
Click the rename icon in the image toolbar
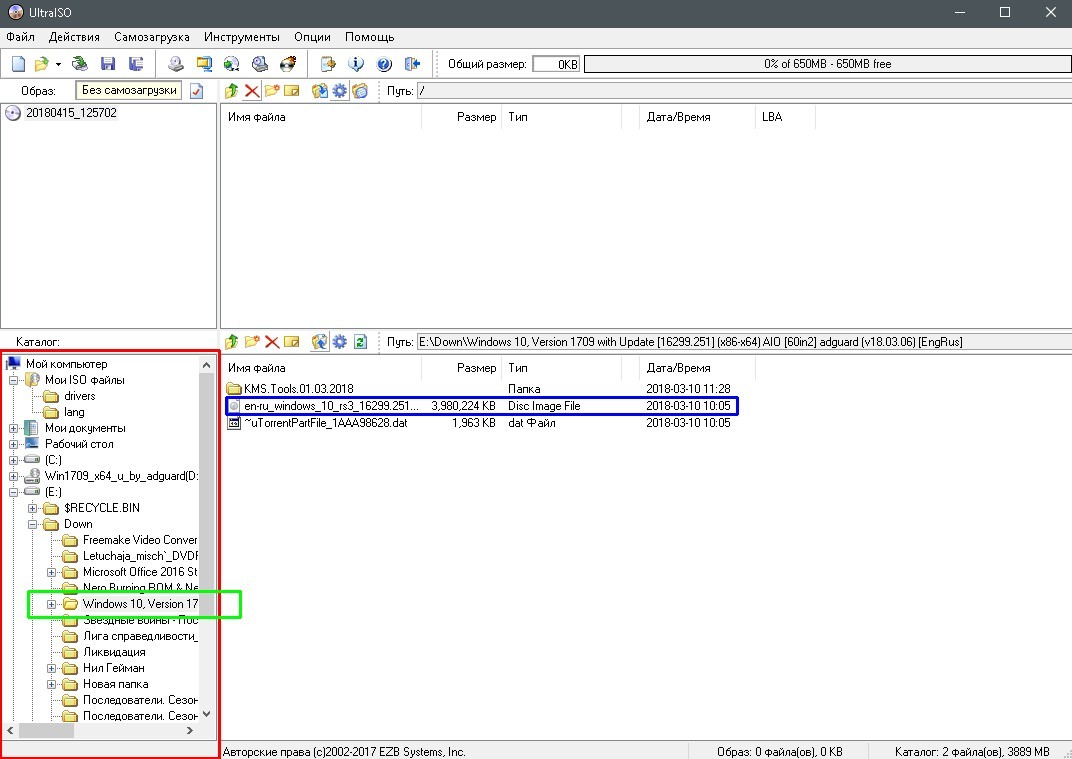[292, 91]
